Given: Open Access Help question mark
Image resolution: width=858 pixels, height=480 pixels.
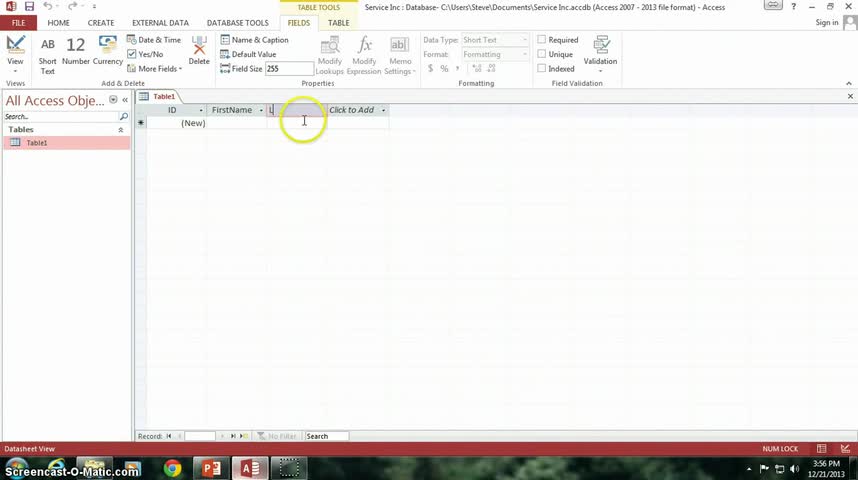Looking at the screenshot, I should click(x=793, y=7).
